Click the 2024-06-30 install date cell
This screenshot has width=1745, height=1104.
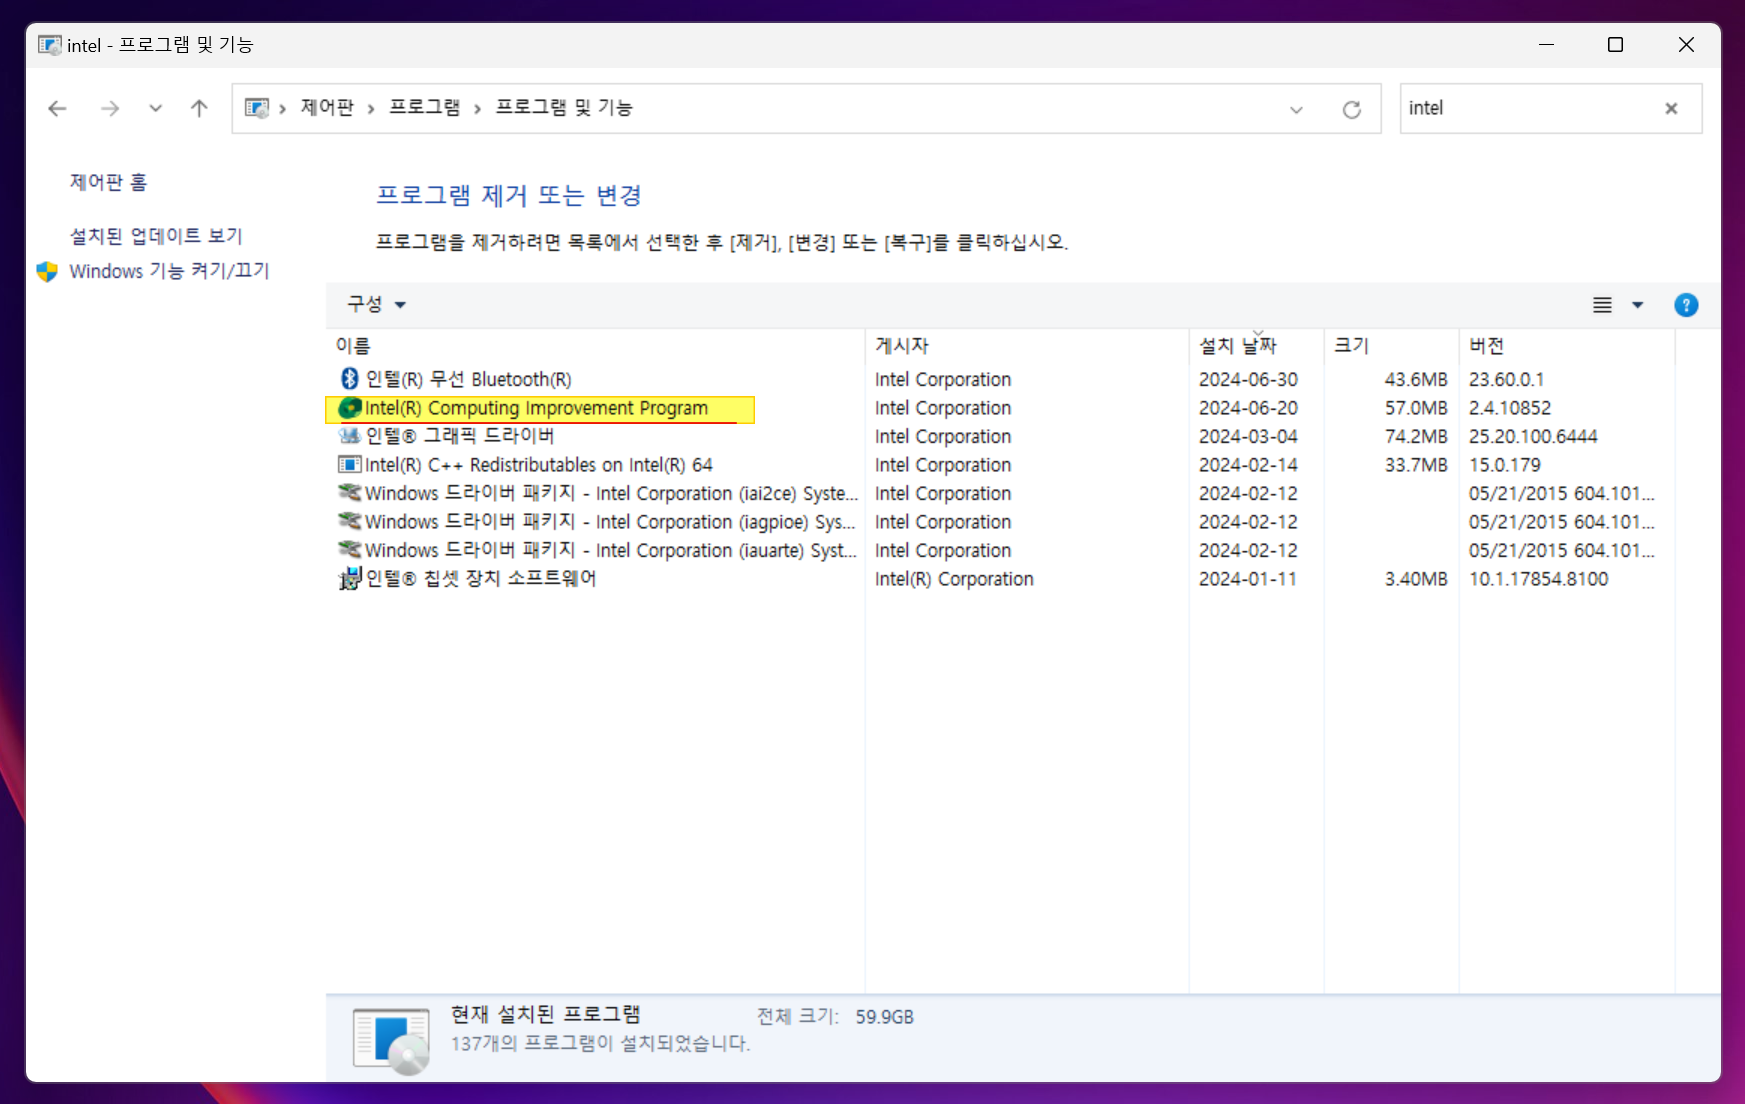click(1248, 379)
